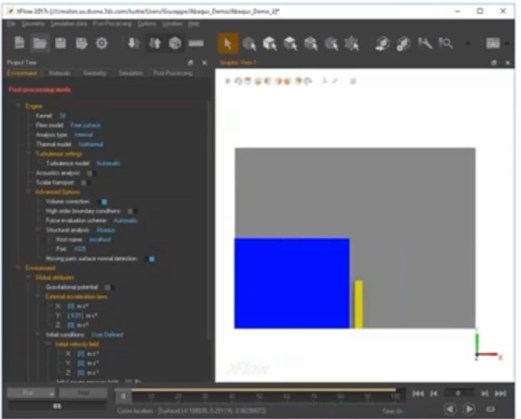The width and height of the screenshot is (521, 419).
Task: Toggle Moving parts surface normal detection
Action: [x=152, y=259]
